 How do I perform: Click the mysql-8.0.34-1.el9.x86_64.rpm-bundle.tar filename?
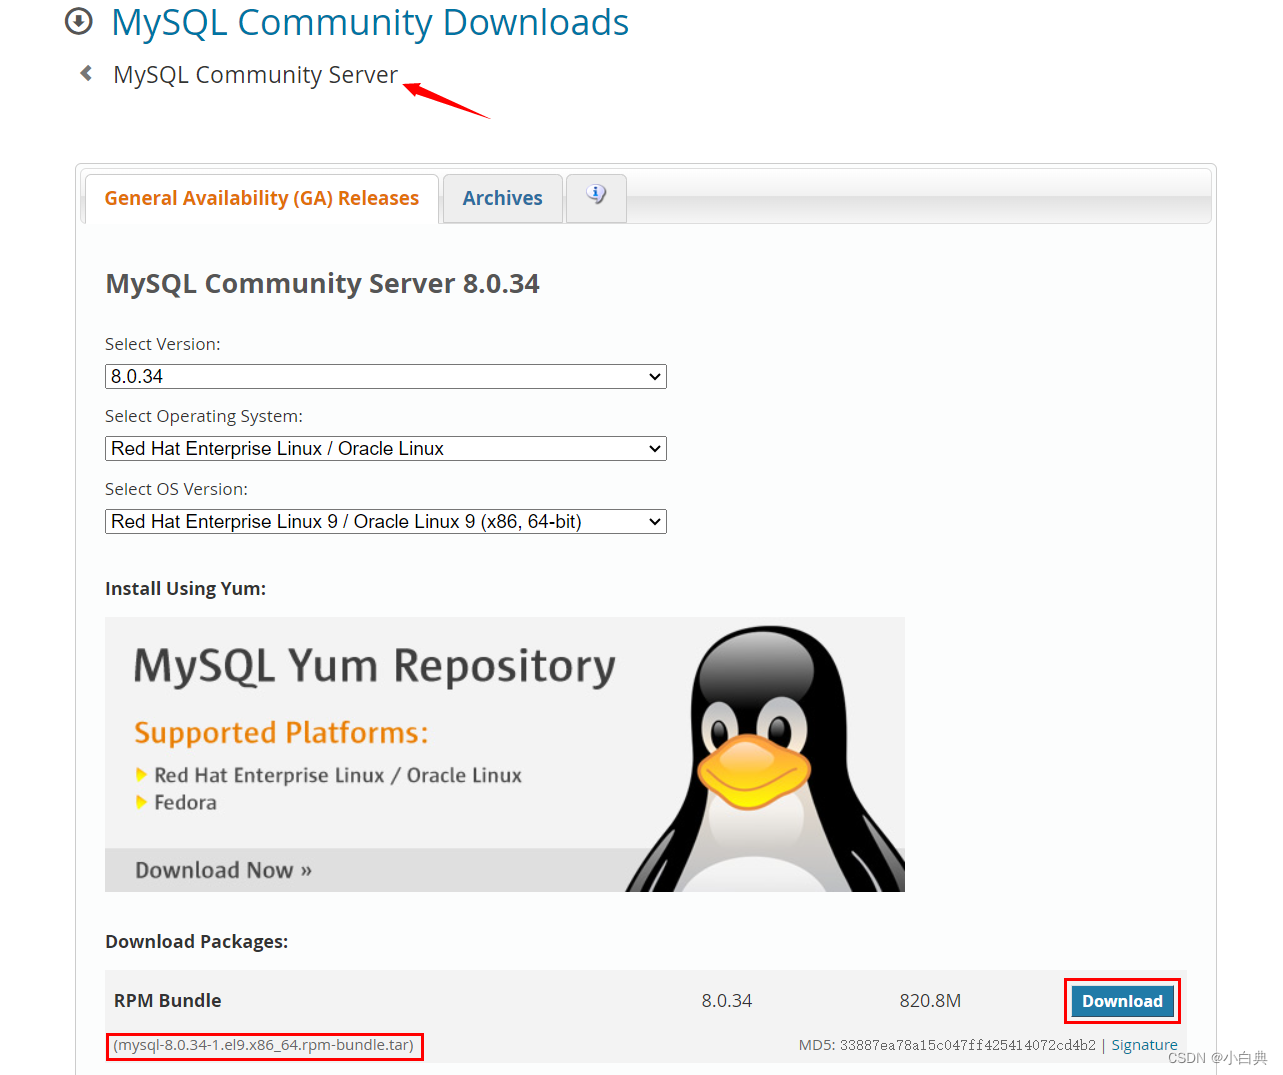(264, 1045)
